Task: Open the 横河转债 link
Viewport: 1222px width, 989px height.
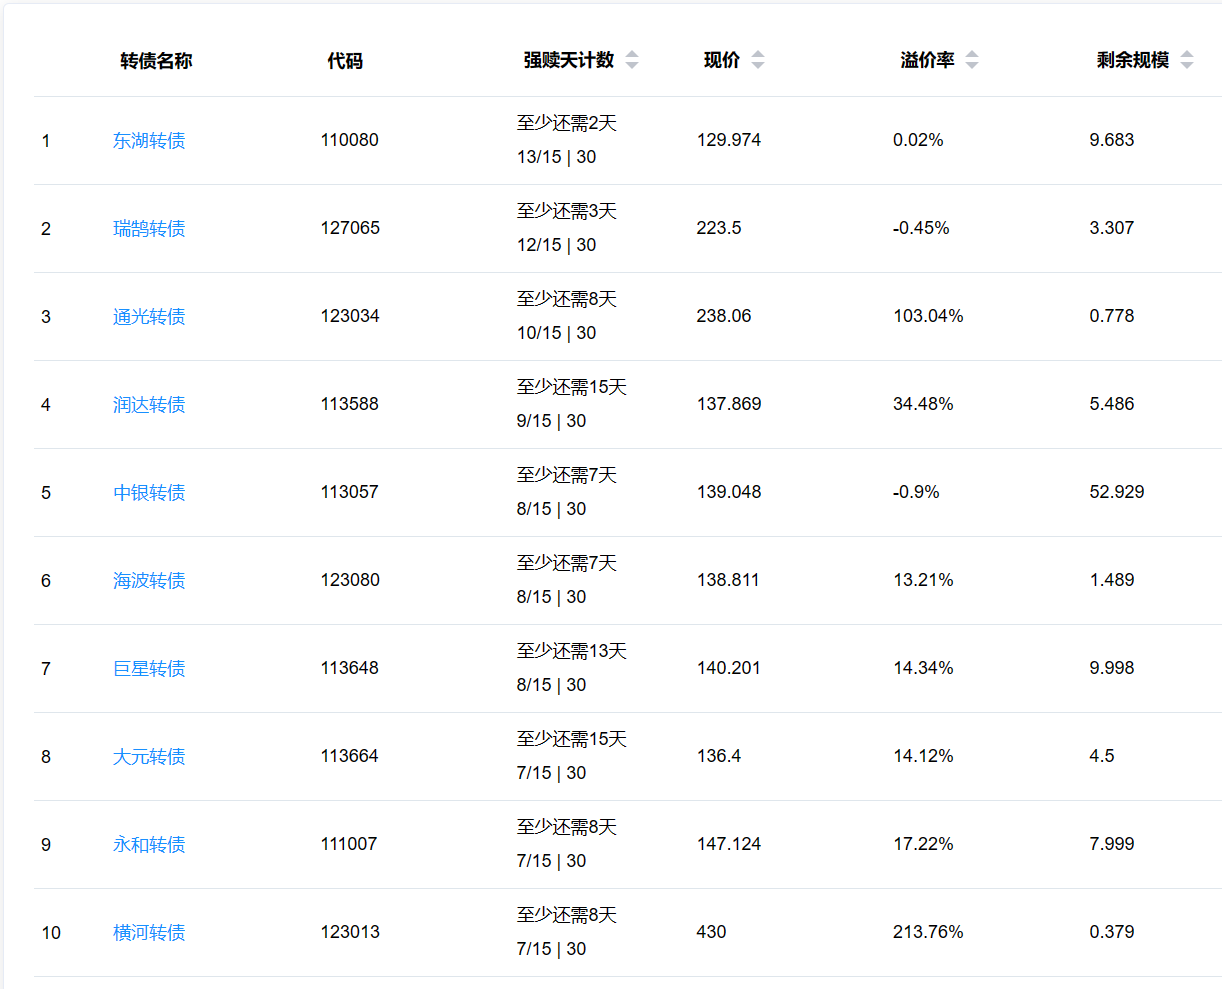Action: tap(149, 933)
